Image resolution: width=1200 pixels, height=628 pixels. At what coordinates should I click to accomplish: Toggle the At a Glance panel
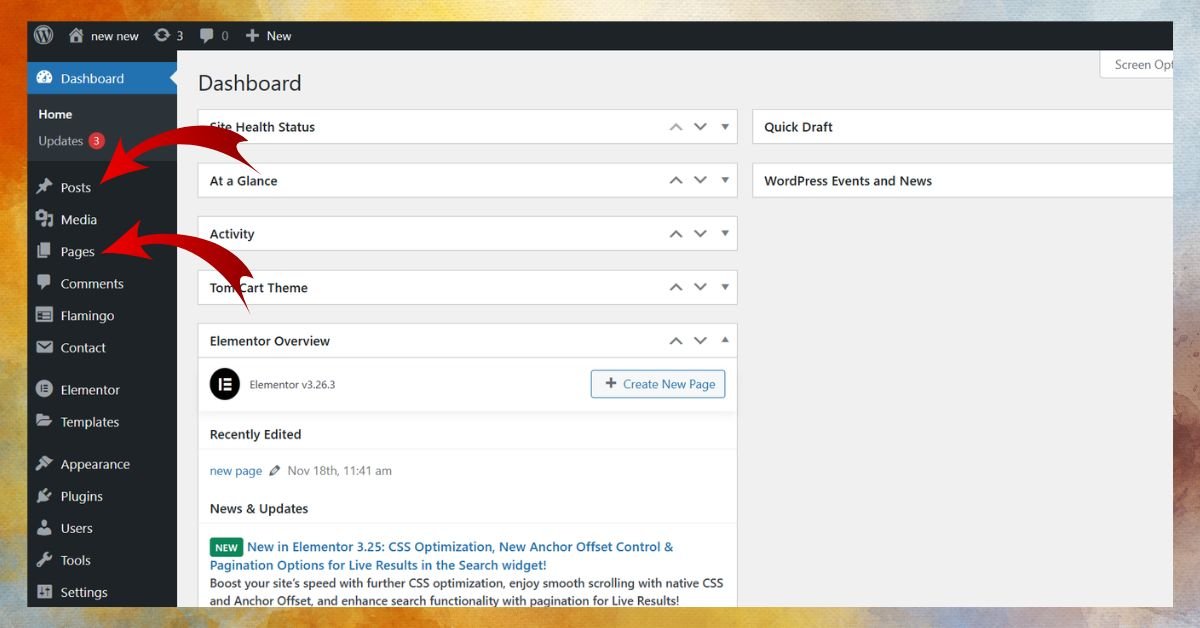click(725, 181)
